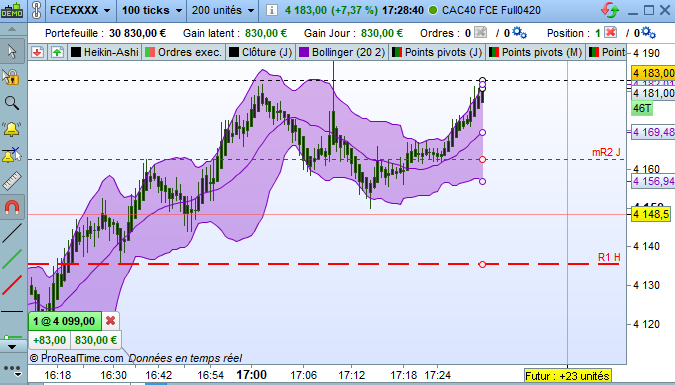
Task: Expand the hidden tools with the bottom down arrow
Action: click(12, 347)
